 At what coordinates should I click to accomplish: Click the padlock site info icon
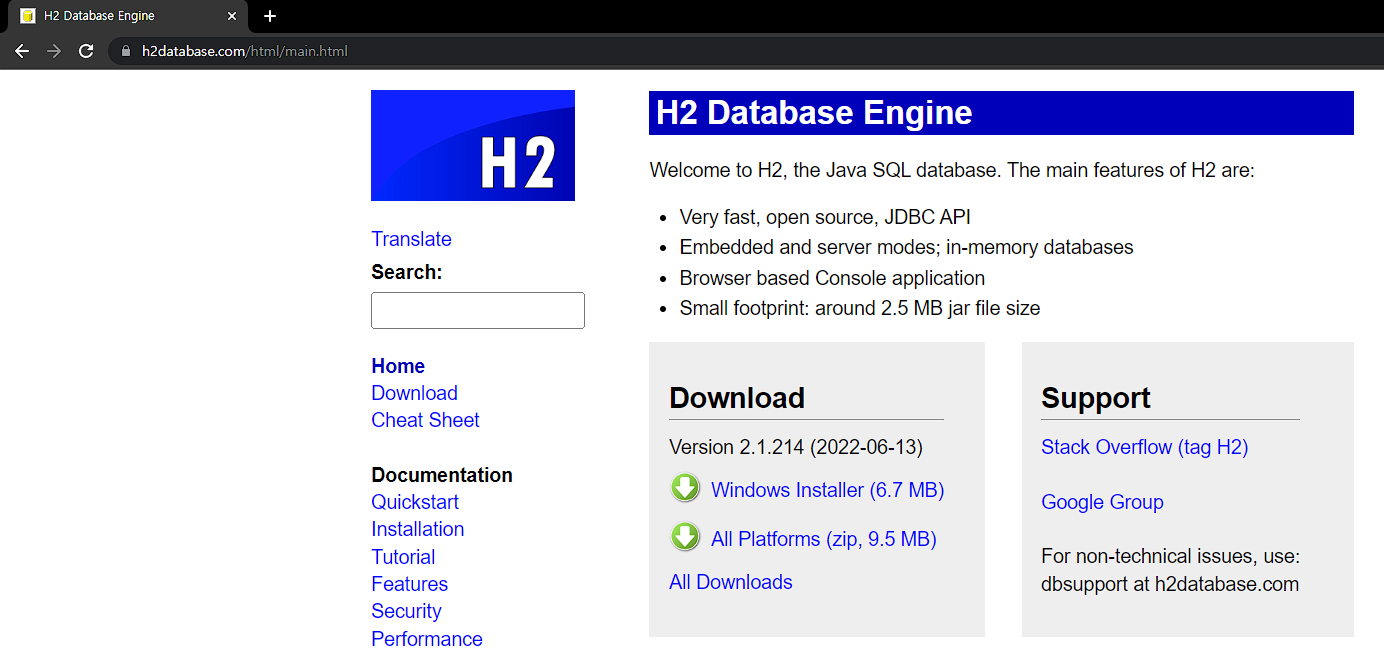pos(126,51)
